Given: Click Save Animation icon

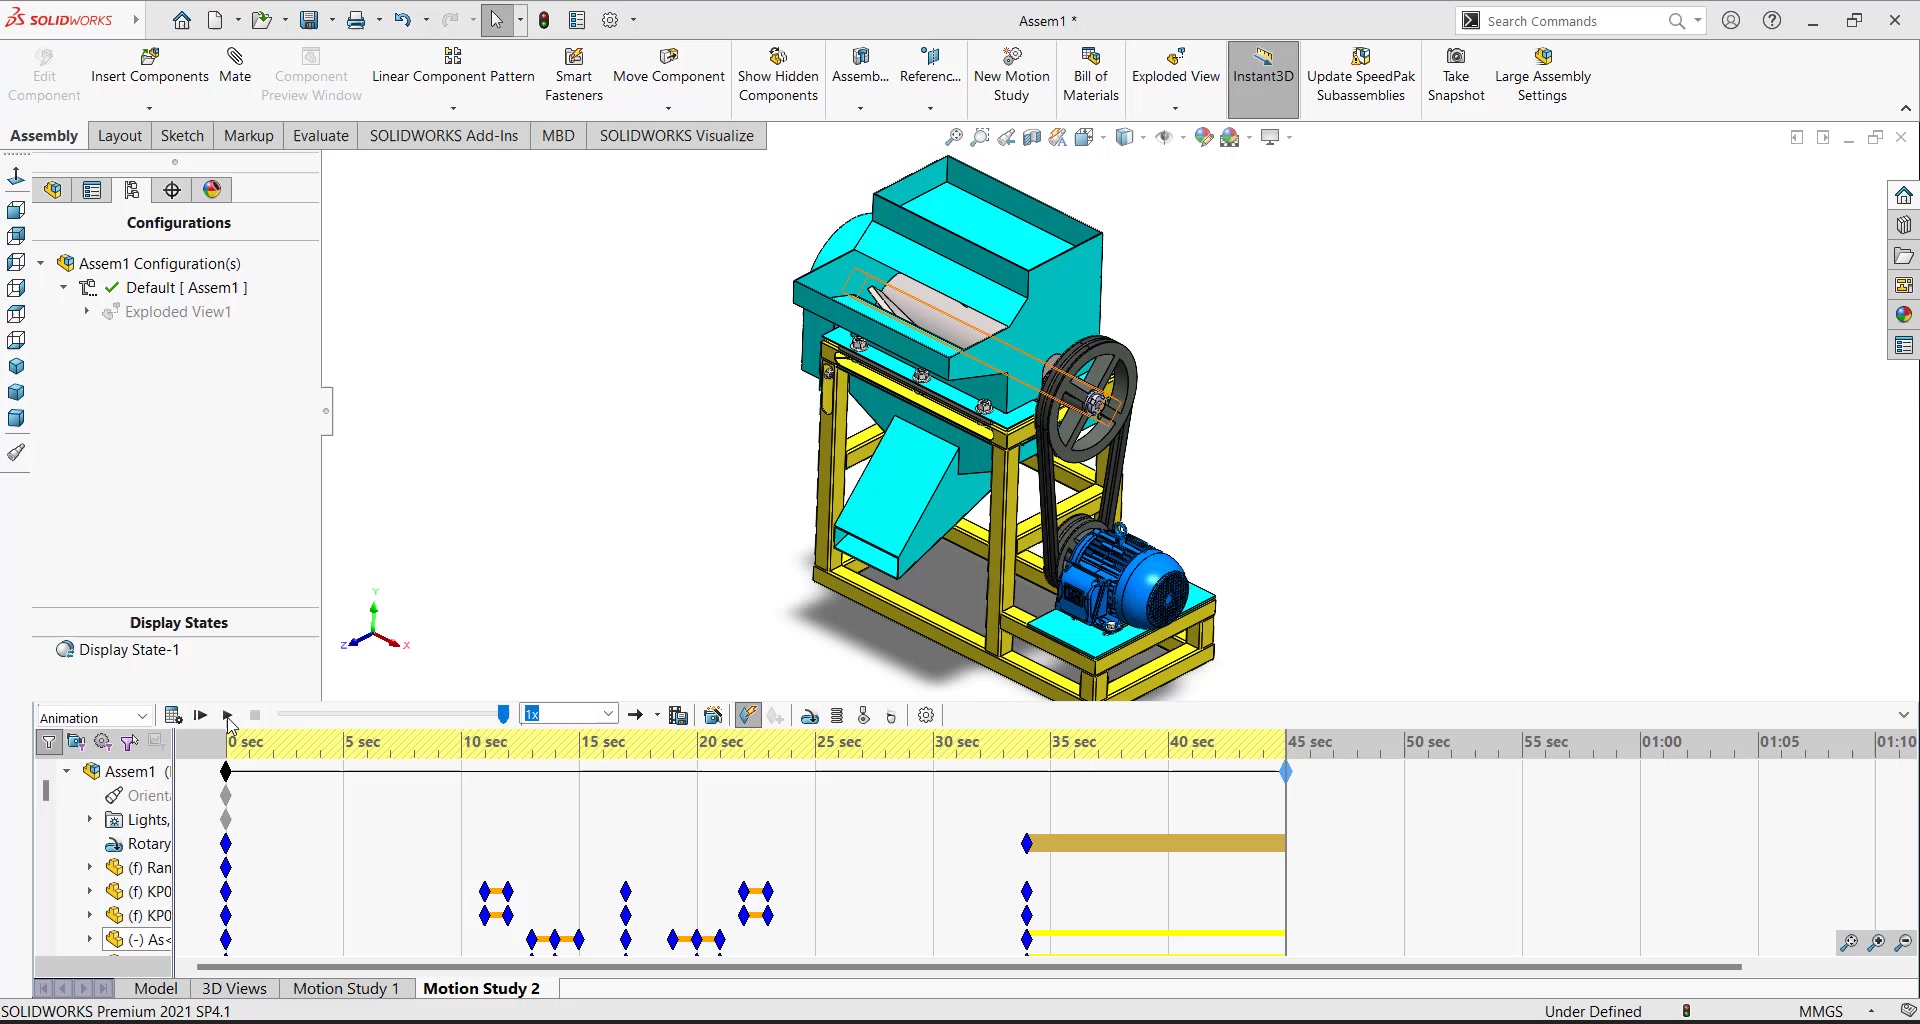Looking at the screenshot, I should point(678,715).
